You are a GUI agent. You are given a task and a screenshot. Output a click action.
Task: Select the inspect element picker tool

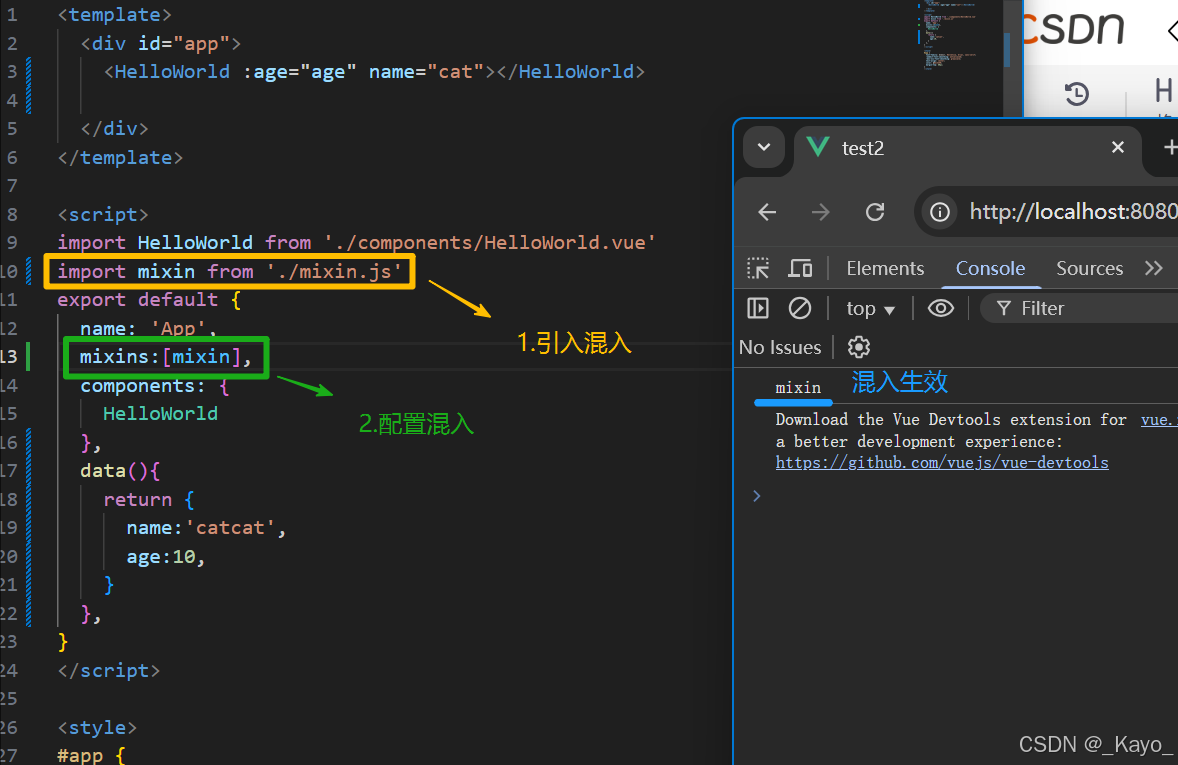(x=757, y=268)
